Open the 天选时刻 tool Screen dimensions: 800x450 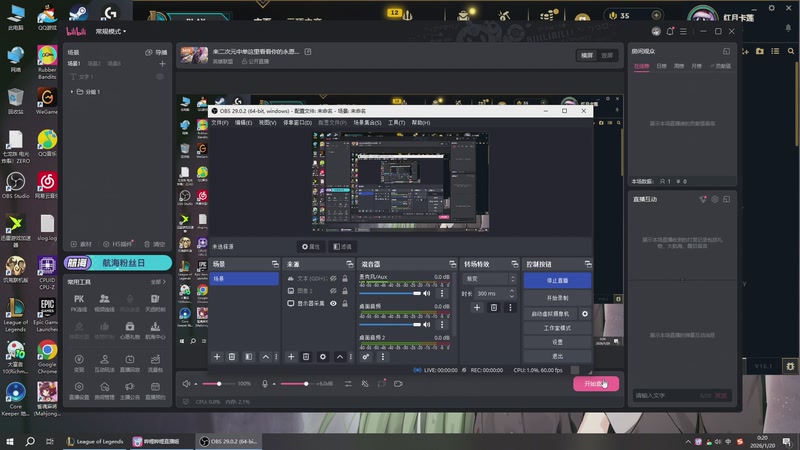coord(155,303)
